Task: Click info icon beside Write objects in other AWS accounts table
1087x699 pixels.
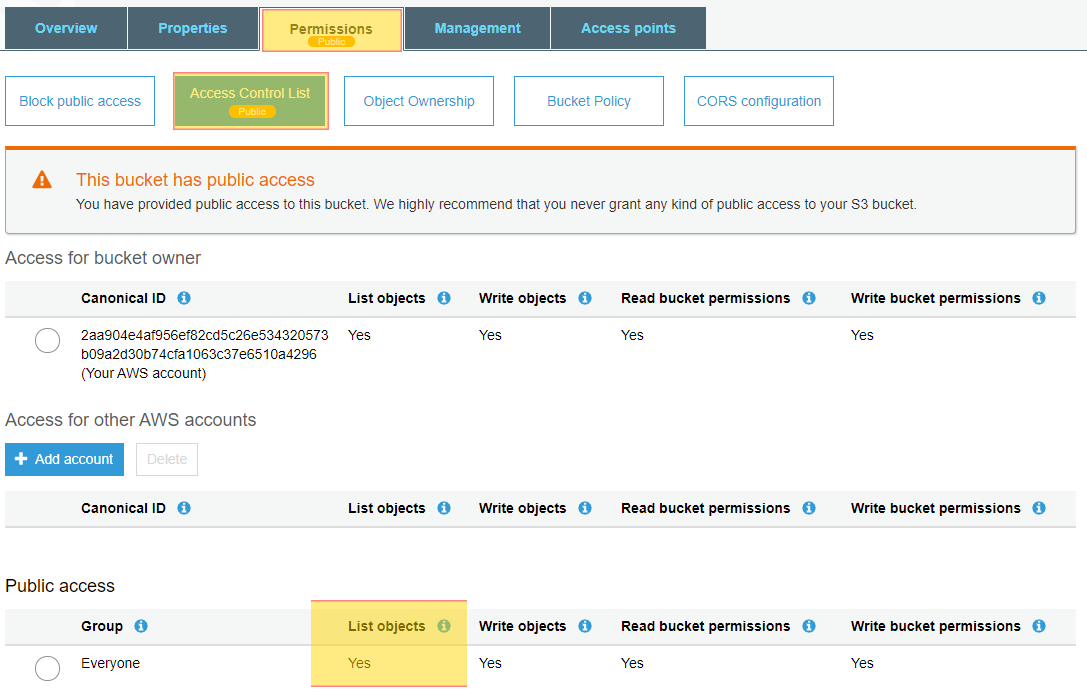Action: tap(585, 508)
